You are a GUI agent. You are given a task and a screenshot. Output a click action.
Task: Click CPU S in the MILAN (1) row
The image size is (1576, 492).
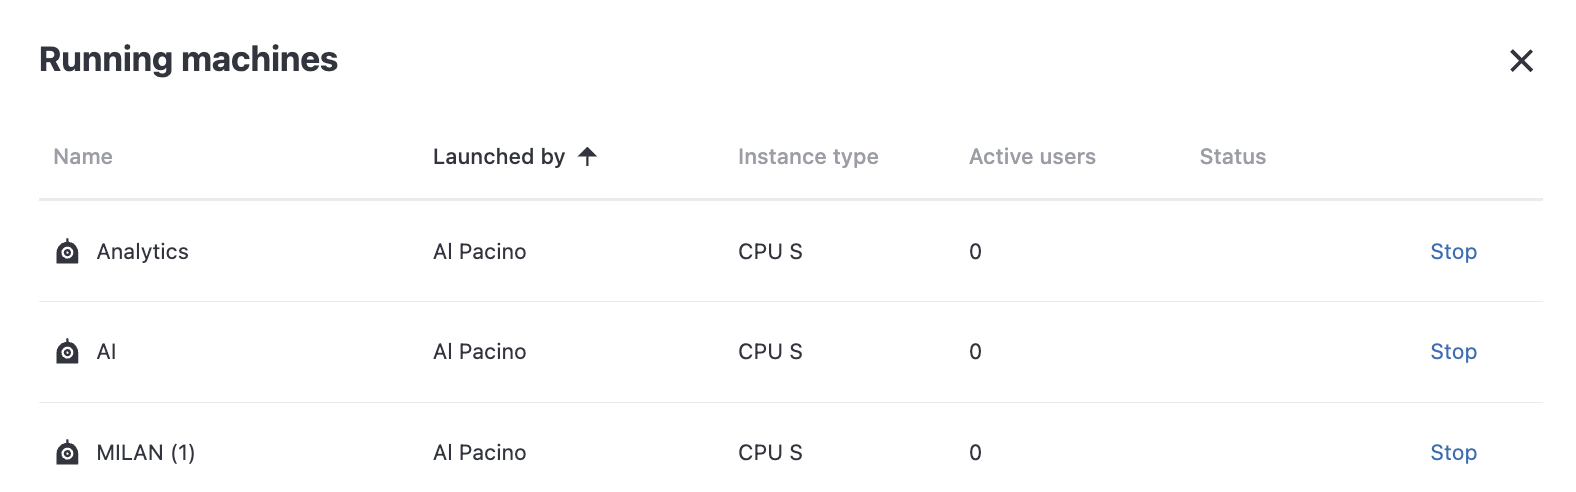pyautogui.click(x=770, y=453)
